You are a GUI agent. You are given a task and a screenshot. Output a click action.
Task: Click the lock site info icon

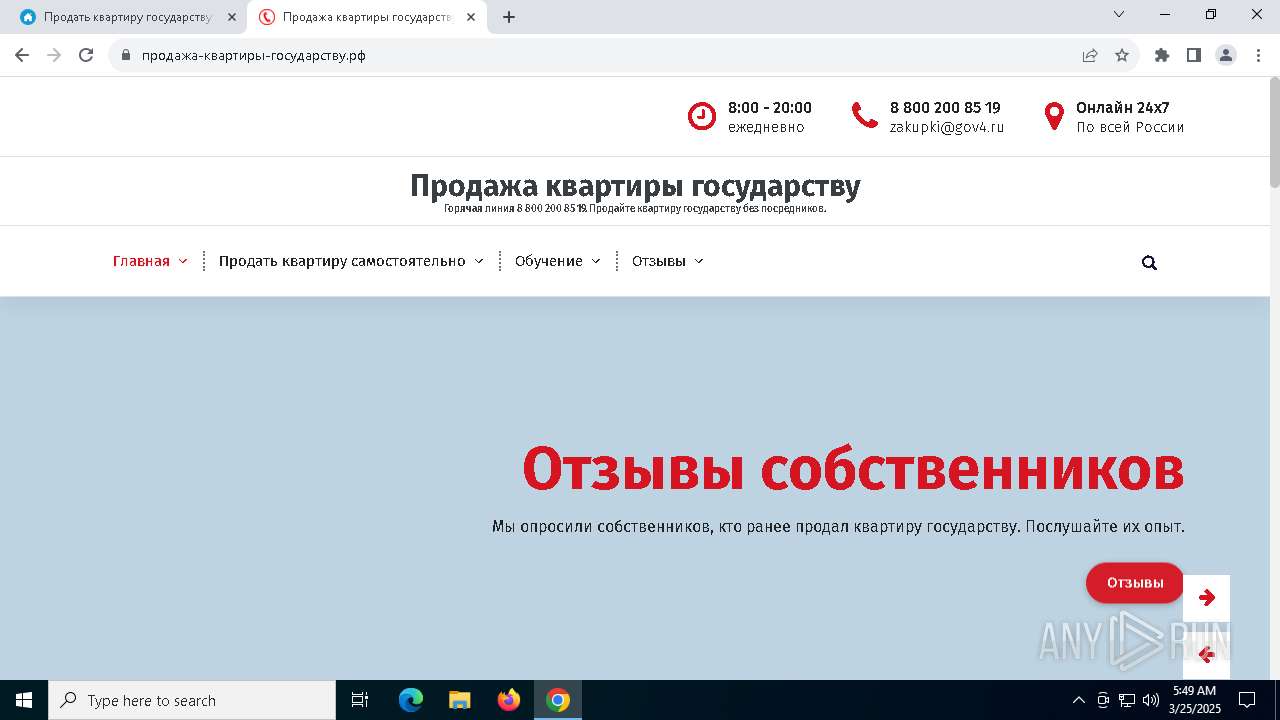click(x=126, y=55)
